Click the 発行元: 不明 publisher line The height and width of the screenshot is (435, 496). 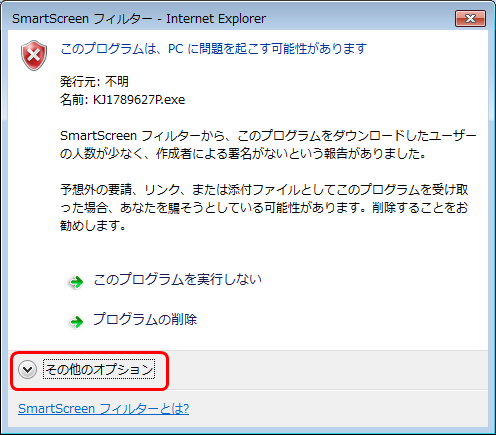[94, 81]
